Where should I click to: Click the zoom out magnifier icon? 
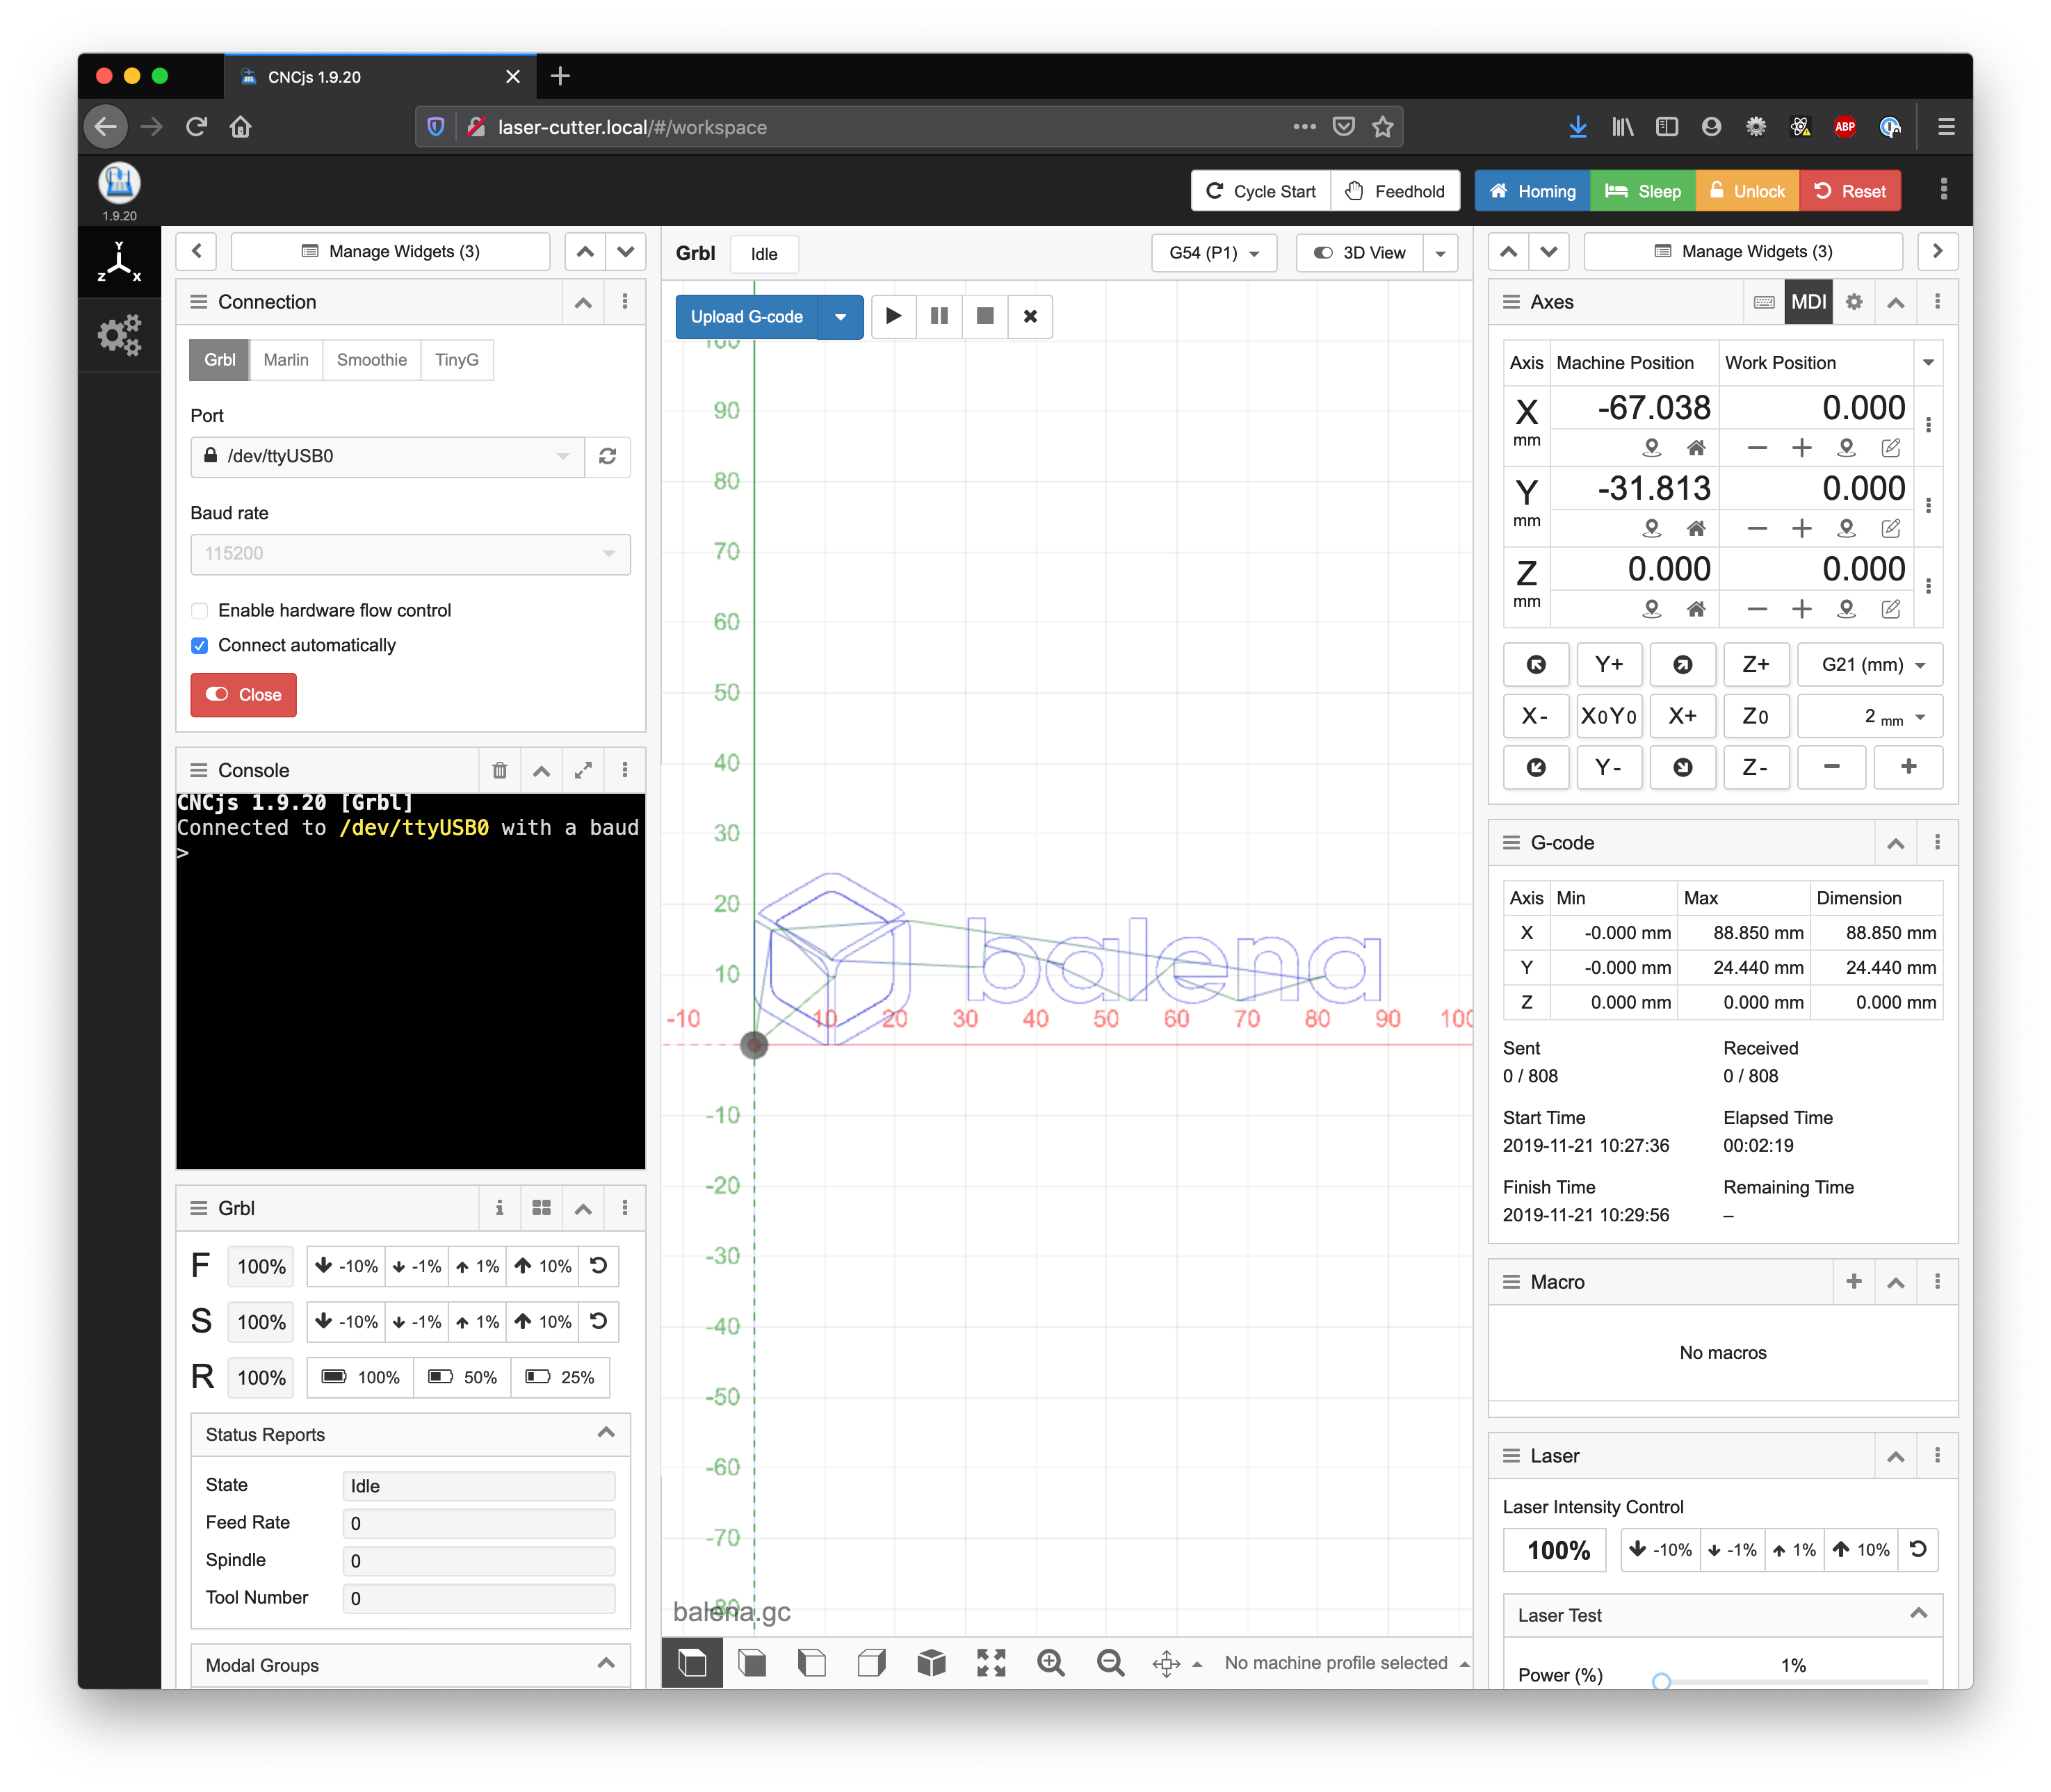click(1110, 1663)
